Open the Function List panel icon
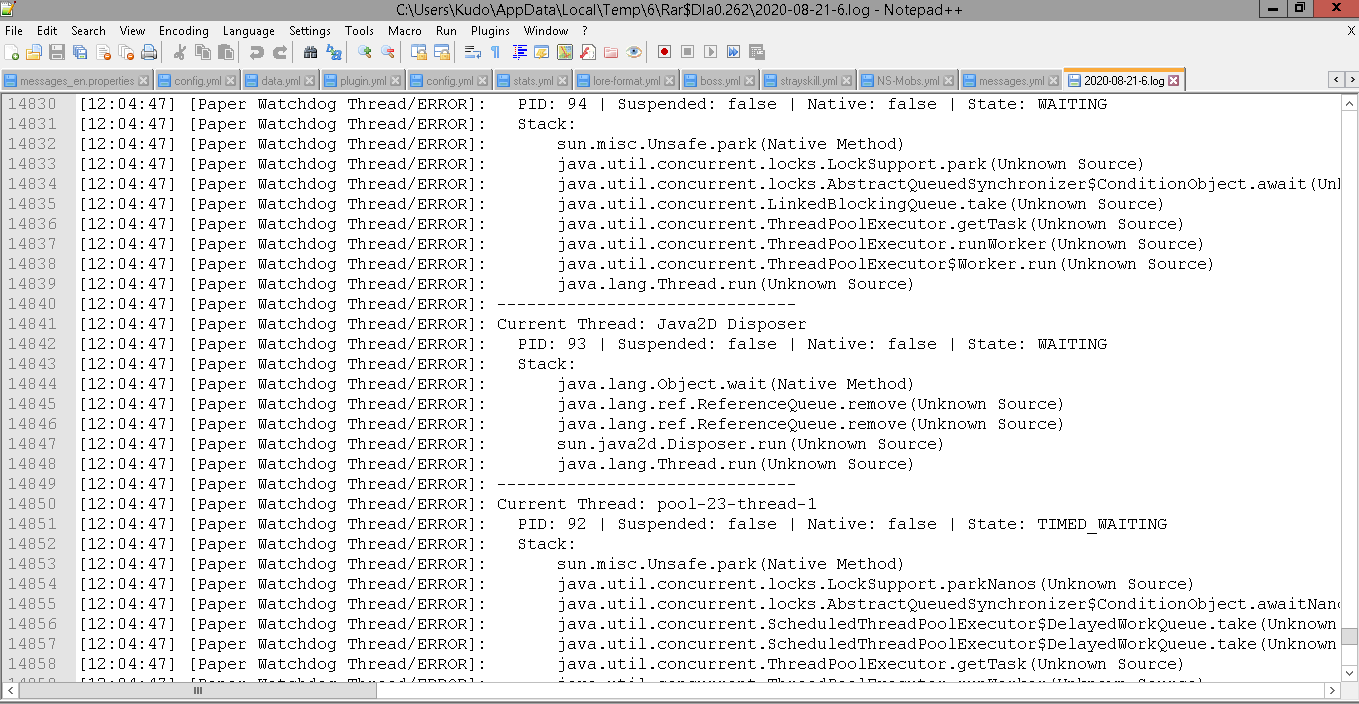1359x704 pixels. click(587, 52)
